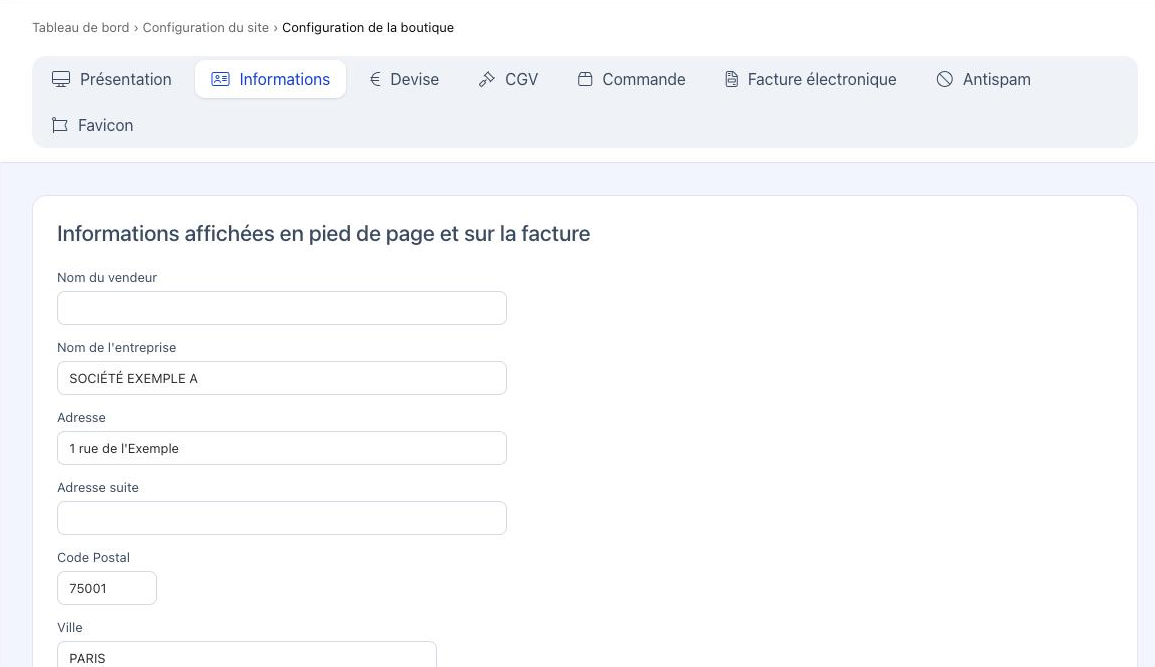Click the Ville field containing PARIS
This screenshot has height=667, width=1155.
(x=247, y=654)
